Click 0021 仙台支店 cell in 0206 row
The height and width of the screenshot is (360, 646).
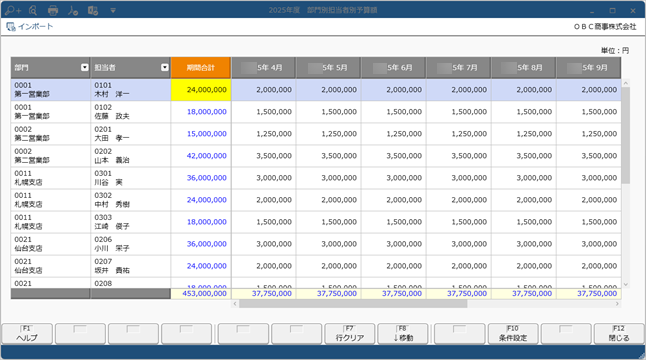point(50,244)
